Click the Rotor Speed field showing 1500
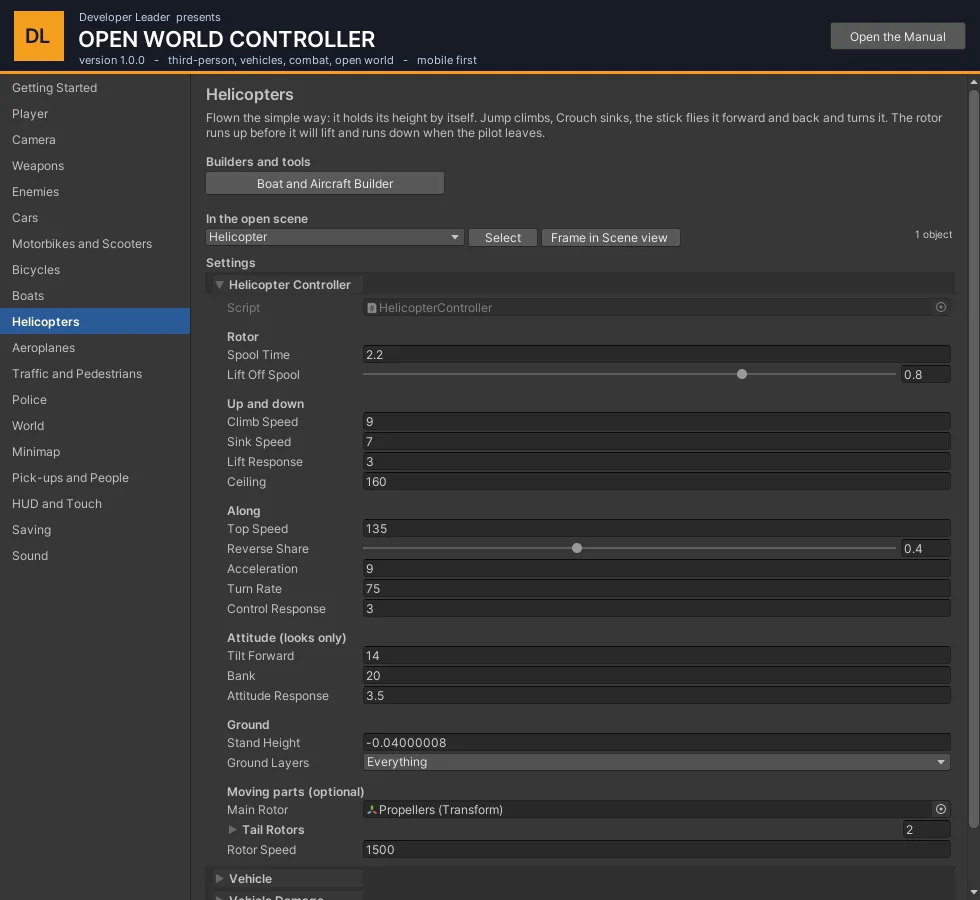Viewport: 980px width, 900px height. click(x=656, y=849)
